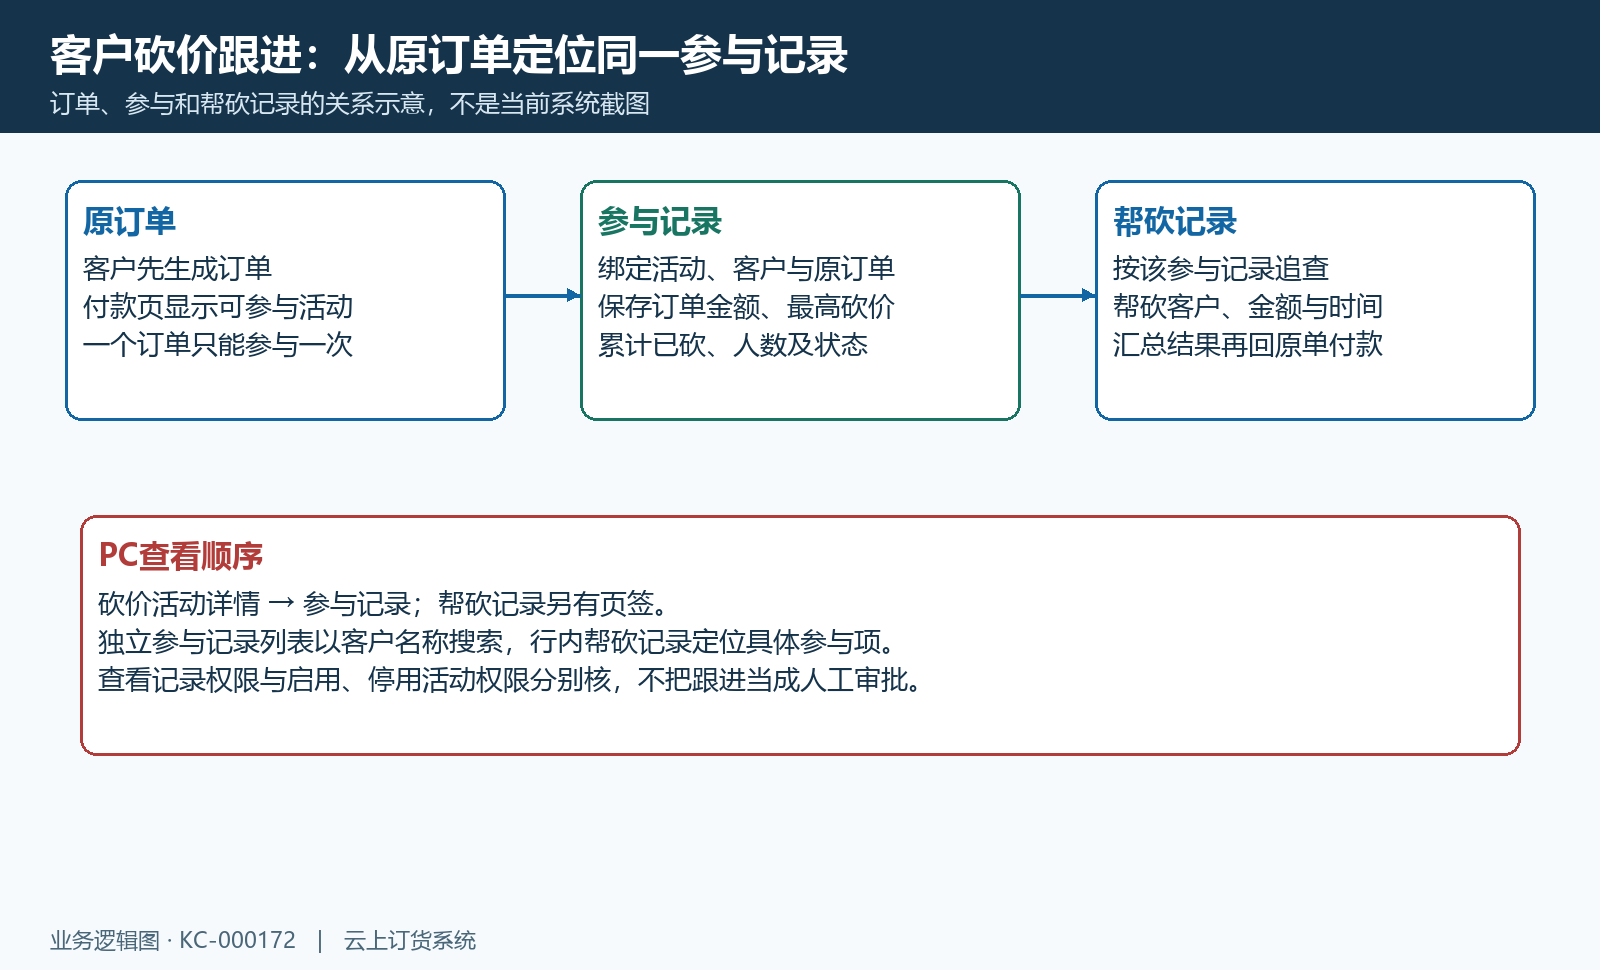Click the line 累计已砍、人数及状态
Image resolution: width=1600 pixels, height=970 pixels.
tap(733, 344)
